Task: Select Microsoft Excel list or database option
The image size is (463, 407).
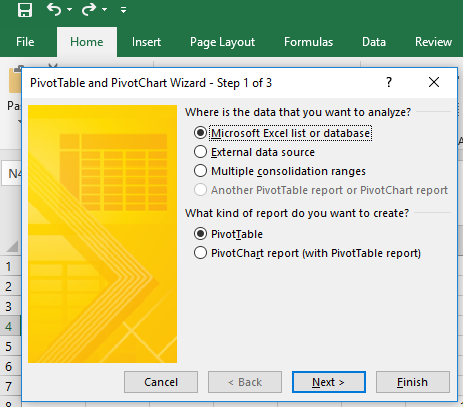Action: 283,133
